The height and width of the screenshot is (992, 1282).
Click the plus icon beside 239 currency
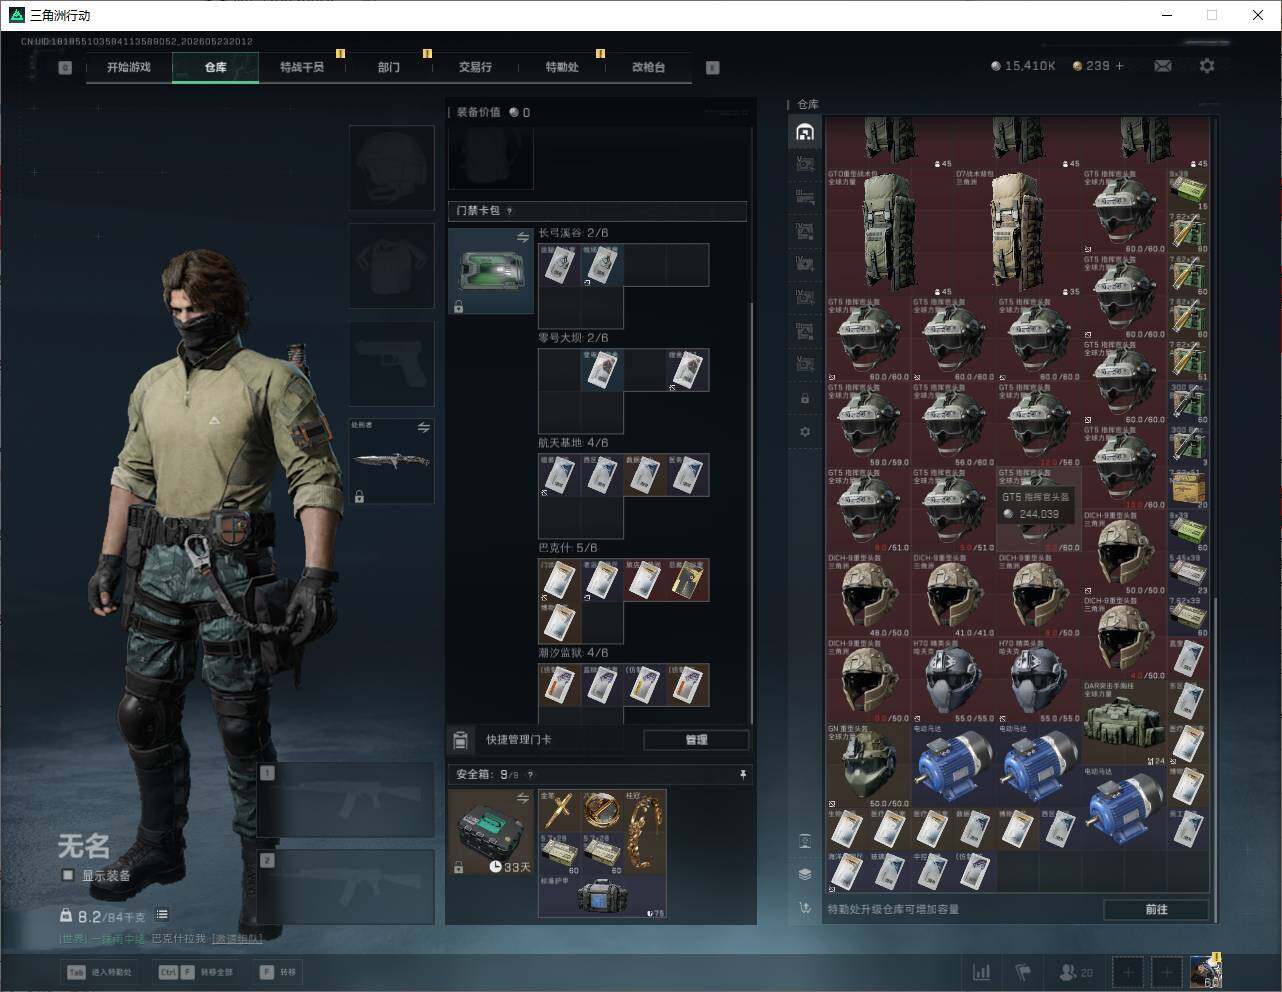click(x=1119, y=66)
